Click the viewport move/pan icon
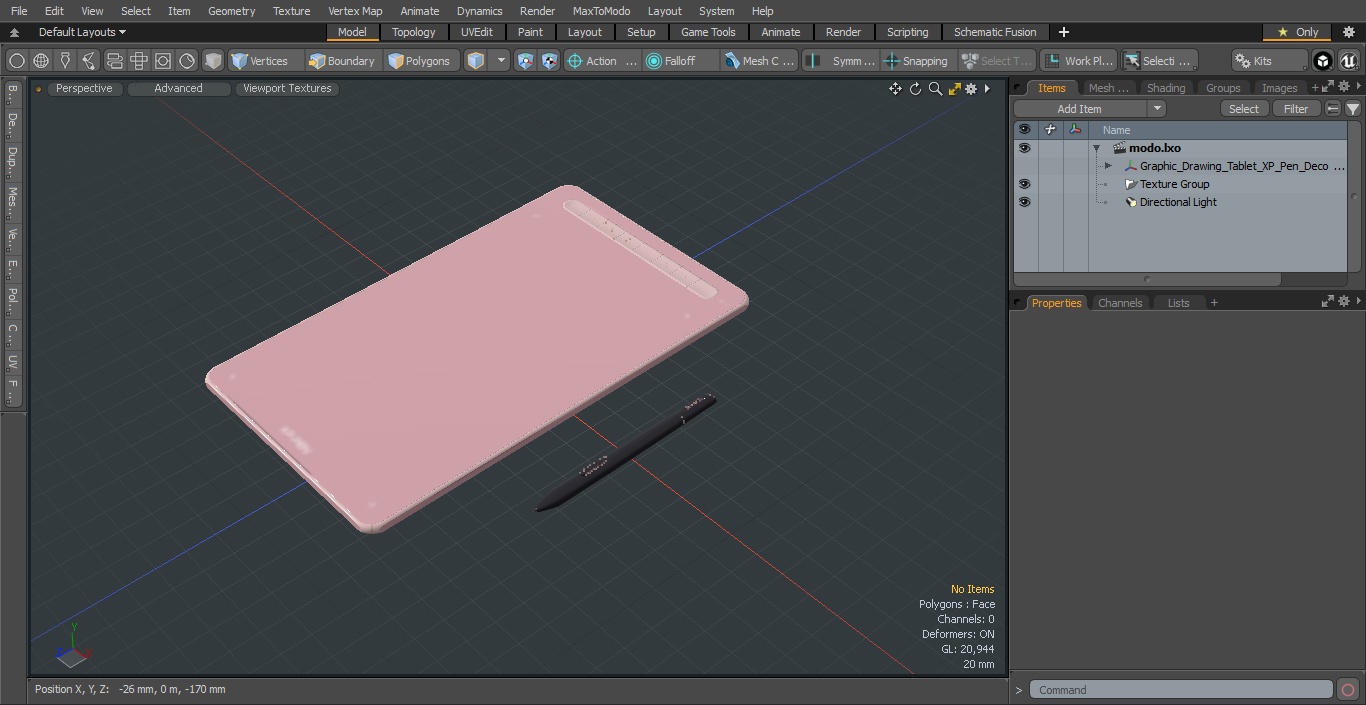Viewport: 1366px width, 705px height. click(x=895, y=89)
